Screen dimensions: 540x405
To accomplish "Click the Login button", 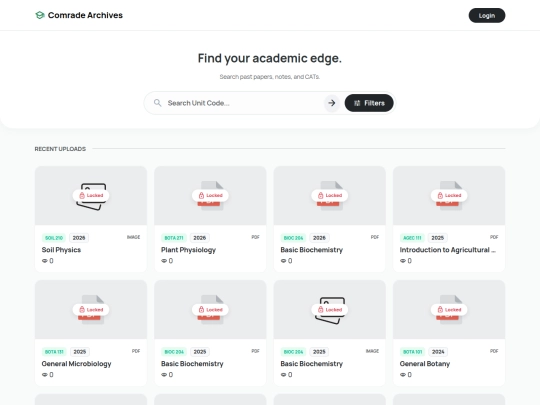I will pos(487,15).
